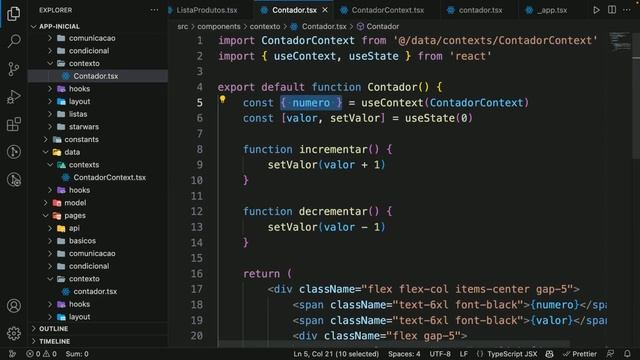
Task: Open the Manage gear icon
Action: (x=13, y=333)
